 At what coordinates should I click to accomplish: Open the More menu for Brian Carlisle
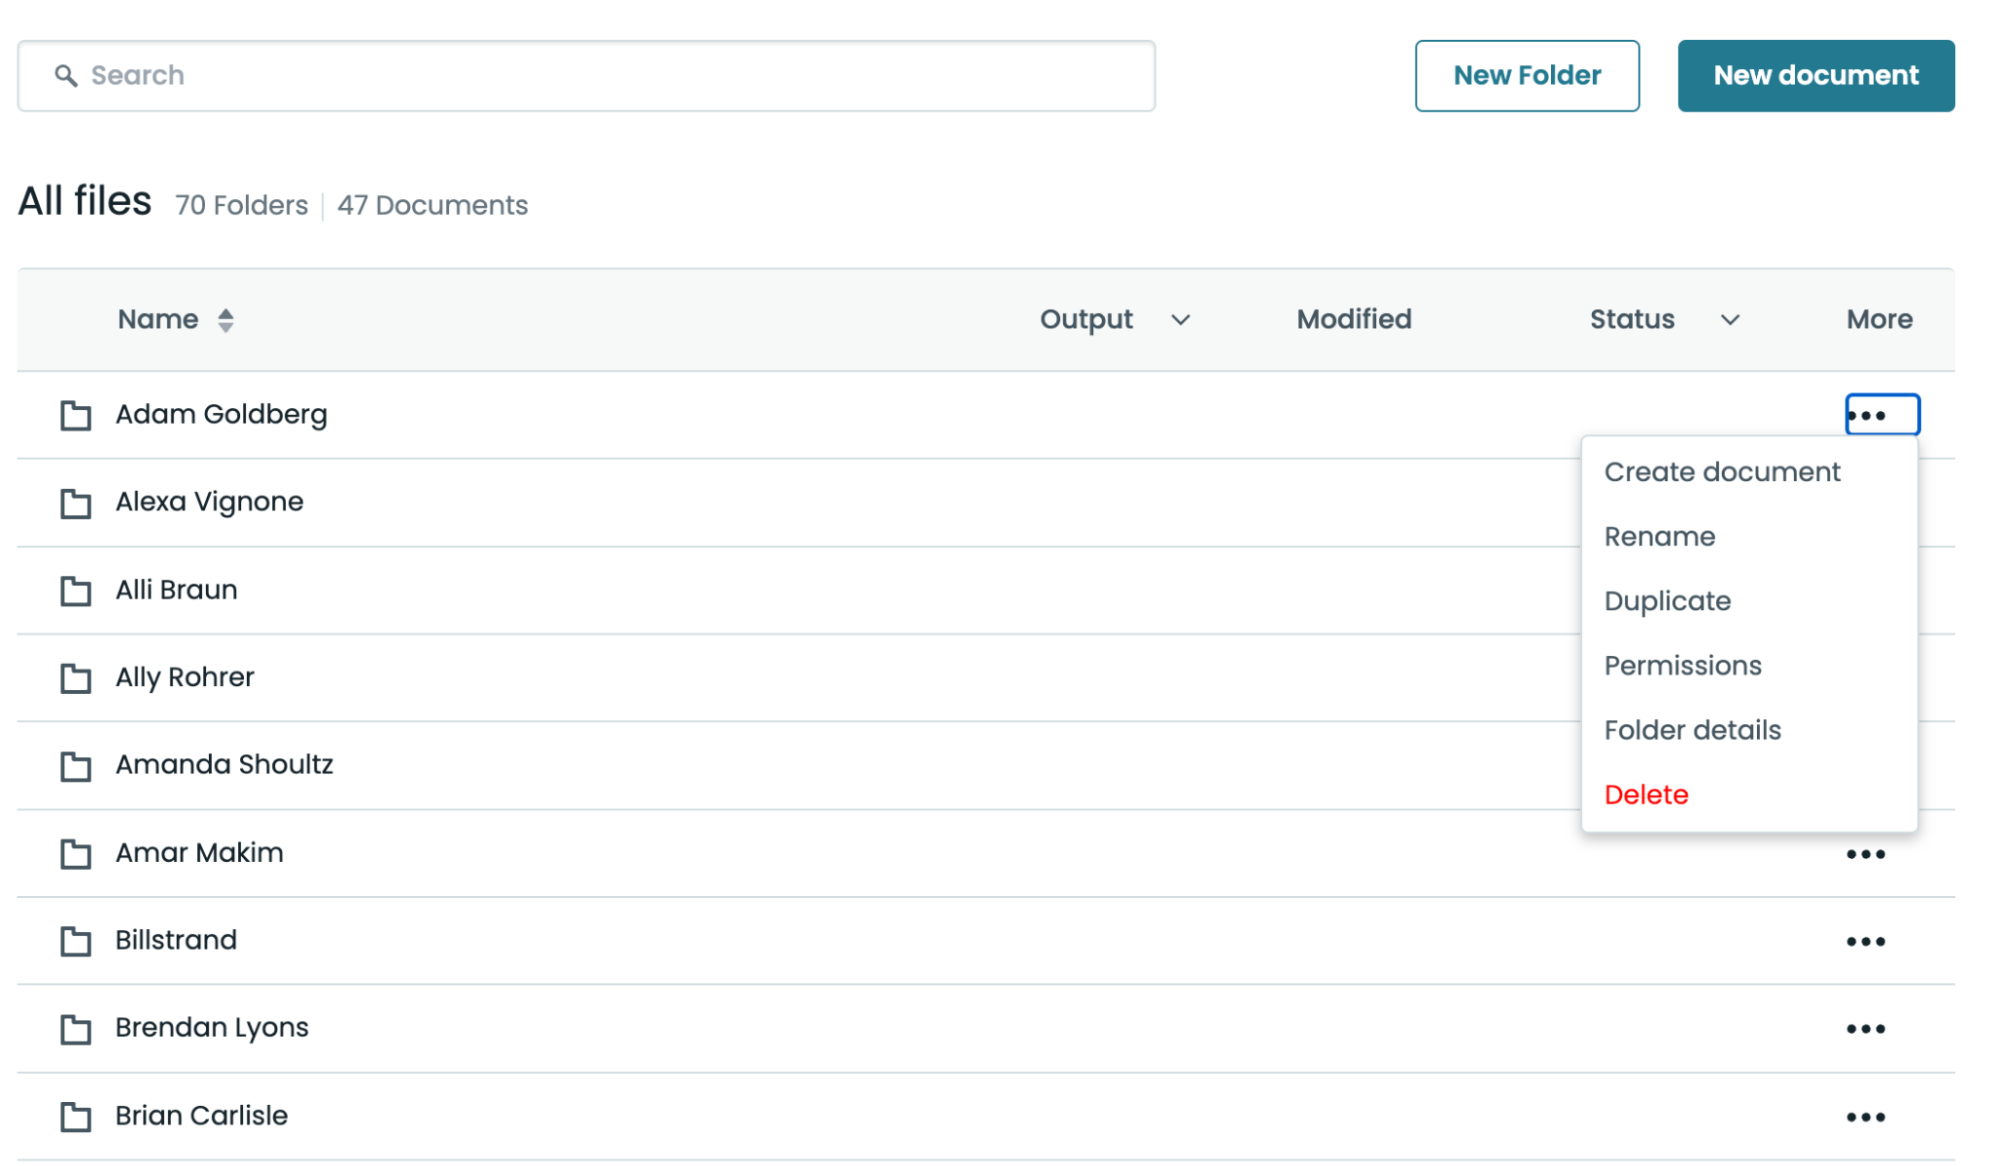pos(1866,1116)
